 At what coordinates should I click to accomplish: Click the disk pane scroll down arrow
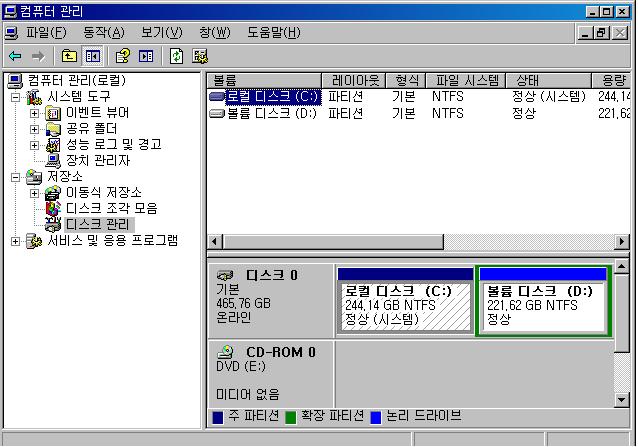621,400
